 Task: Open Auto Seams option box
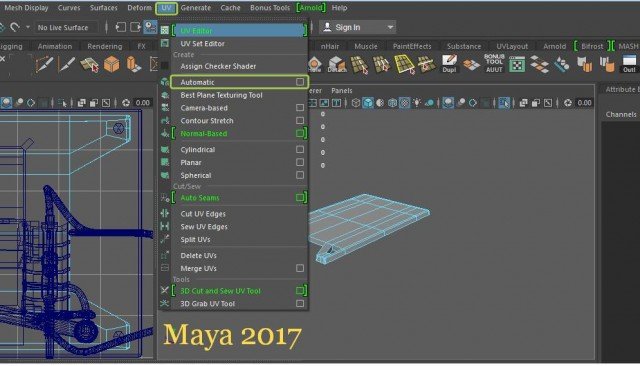click(300, 198)
